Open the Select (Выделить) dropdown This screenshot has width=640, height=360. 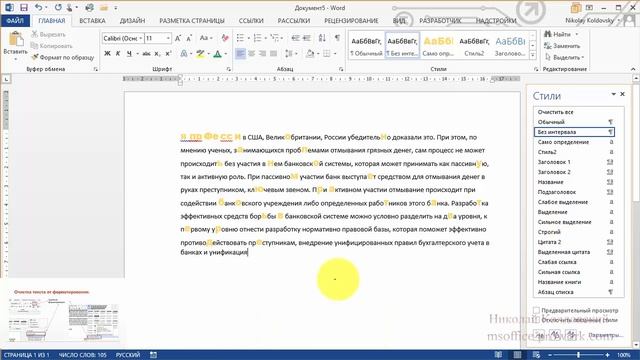(x=565, y=58)
